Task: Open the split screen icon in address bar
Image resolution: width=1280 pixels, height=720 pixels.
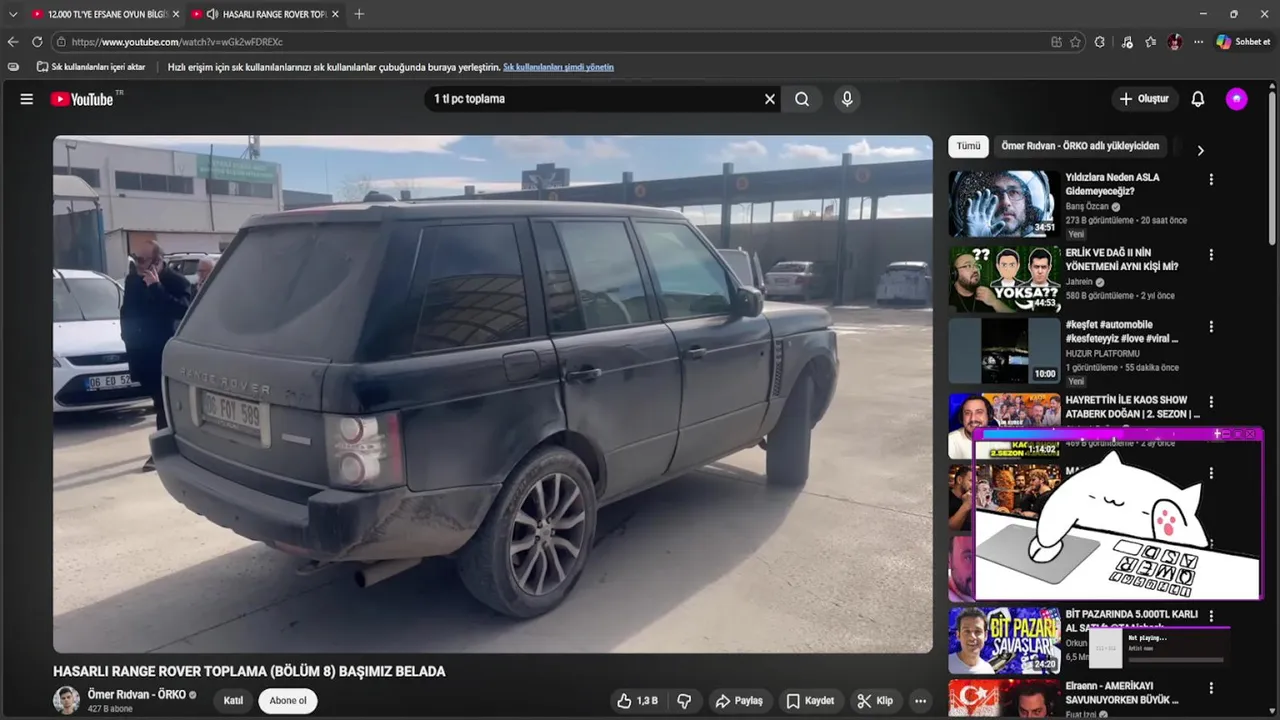Action: pos(1056,42)
